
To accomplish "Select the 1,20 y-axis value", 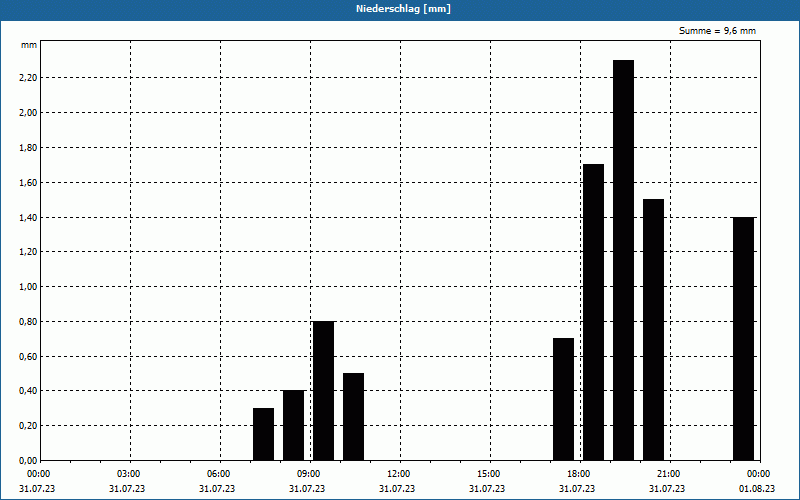I will [x=29, y=252].
